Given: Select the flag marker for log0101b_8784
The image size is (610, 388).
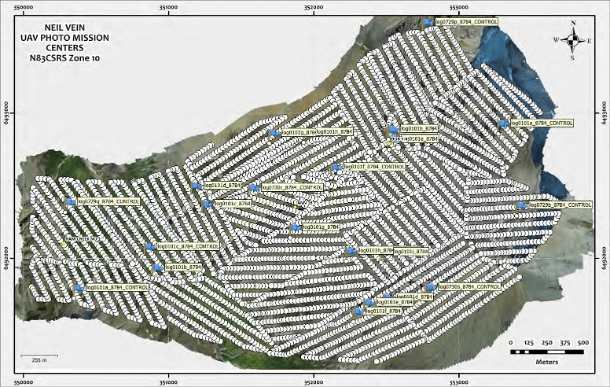Looking at the screenshot, I should 157,268.
